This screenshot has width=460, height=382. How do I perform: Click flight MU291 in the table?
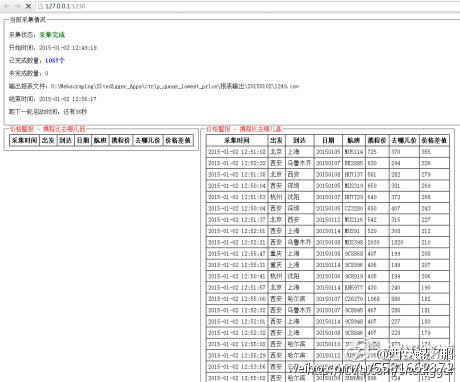(354, 231)
